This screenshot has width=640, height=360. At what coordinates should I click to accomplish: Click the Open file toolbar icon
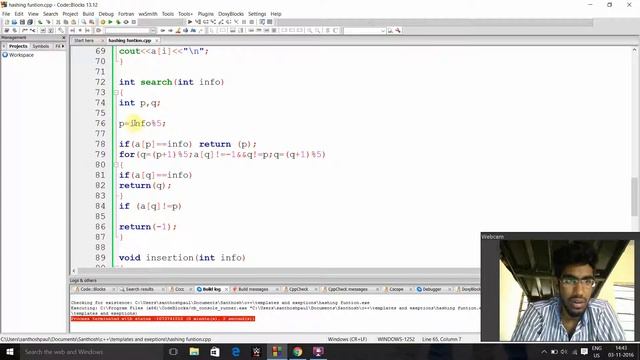14,22
